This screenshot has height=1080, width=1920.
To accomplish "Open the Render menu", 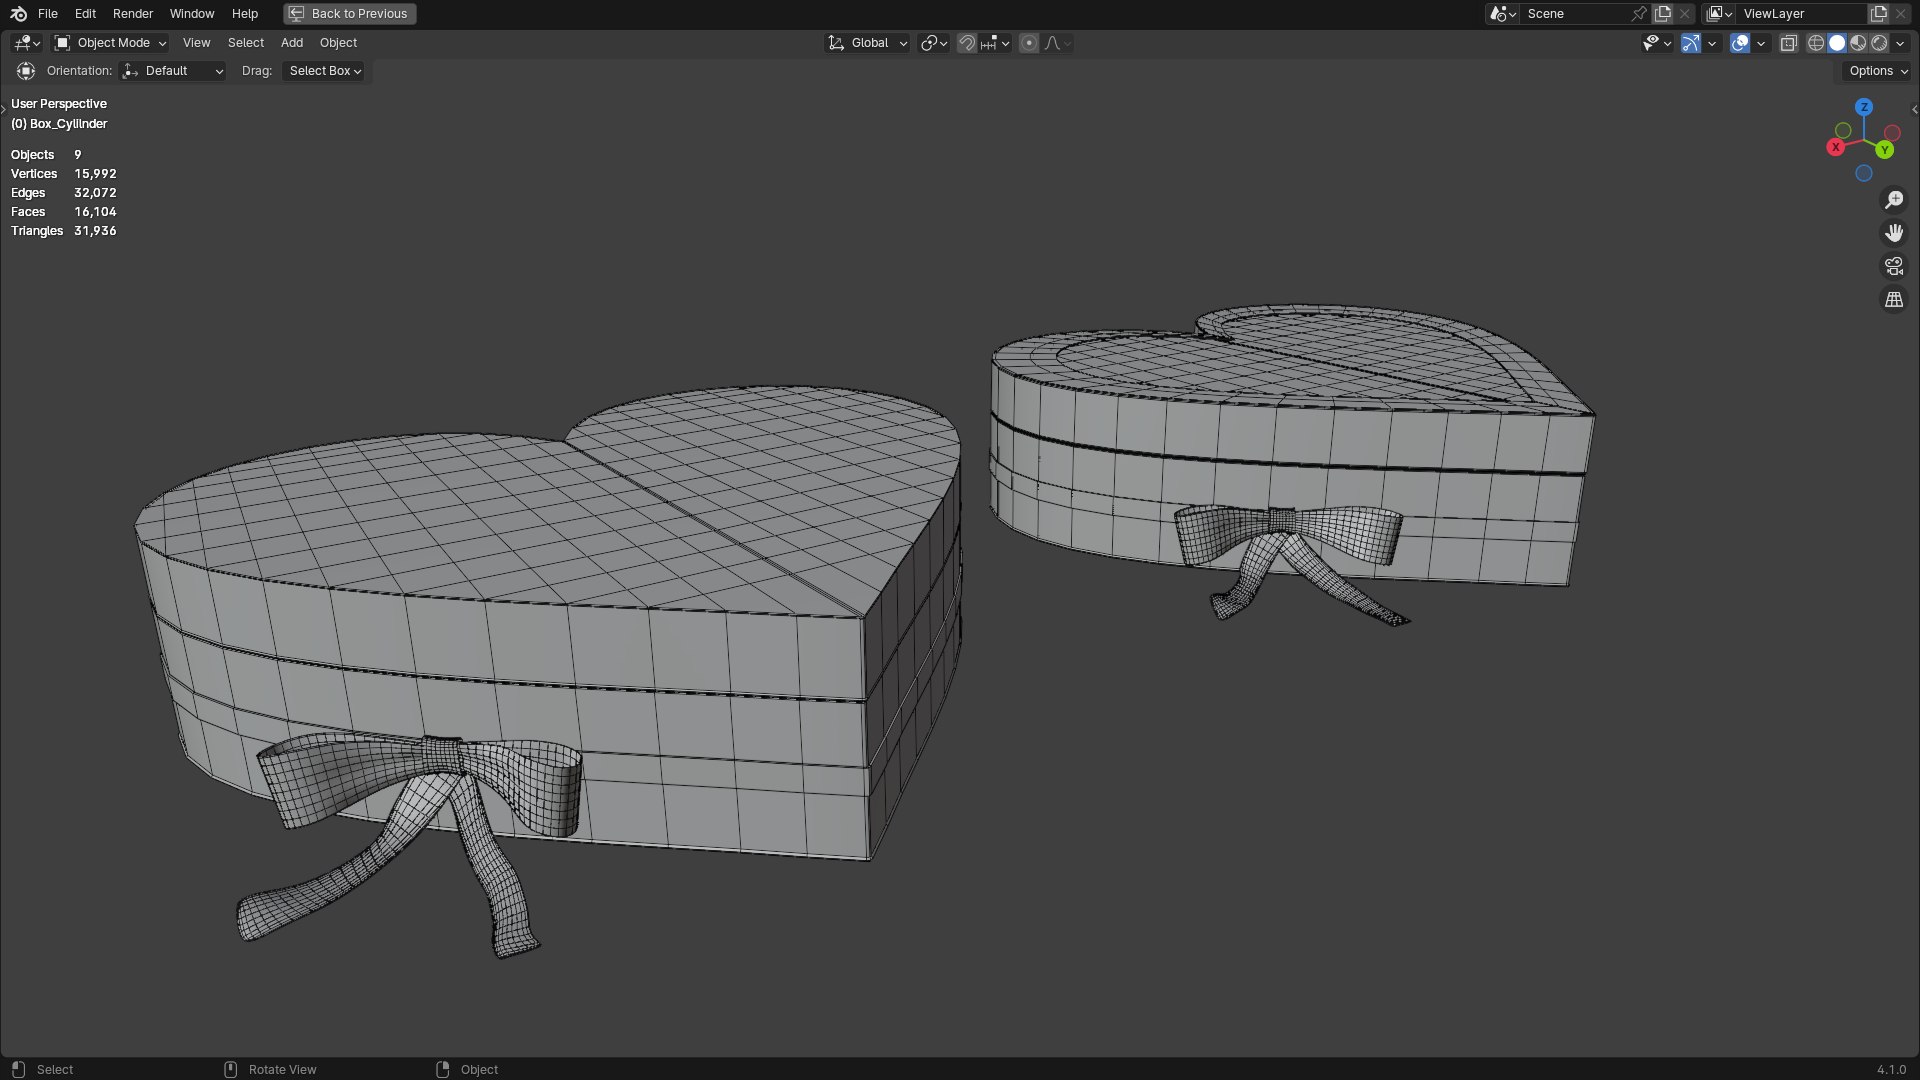I will pyautogui.click(x=133, y=14).
